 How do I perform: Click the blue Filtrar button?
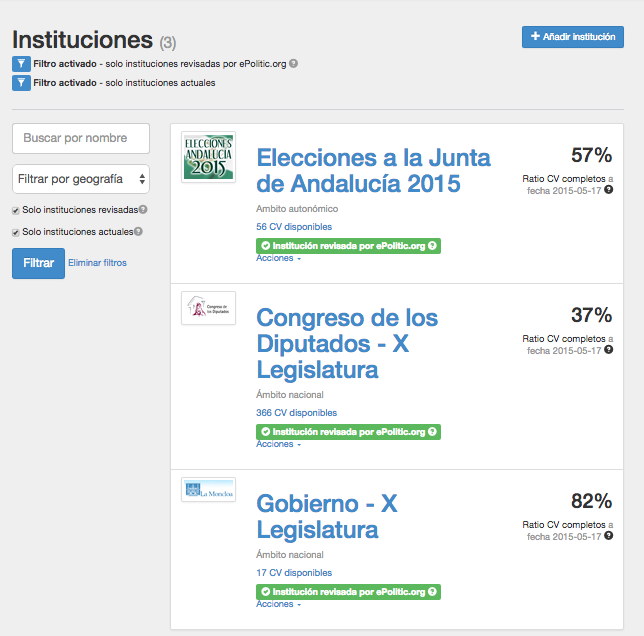38,263
